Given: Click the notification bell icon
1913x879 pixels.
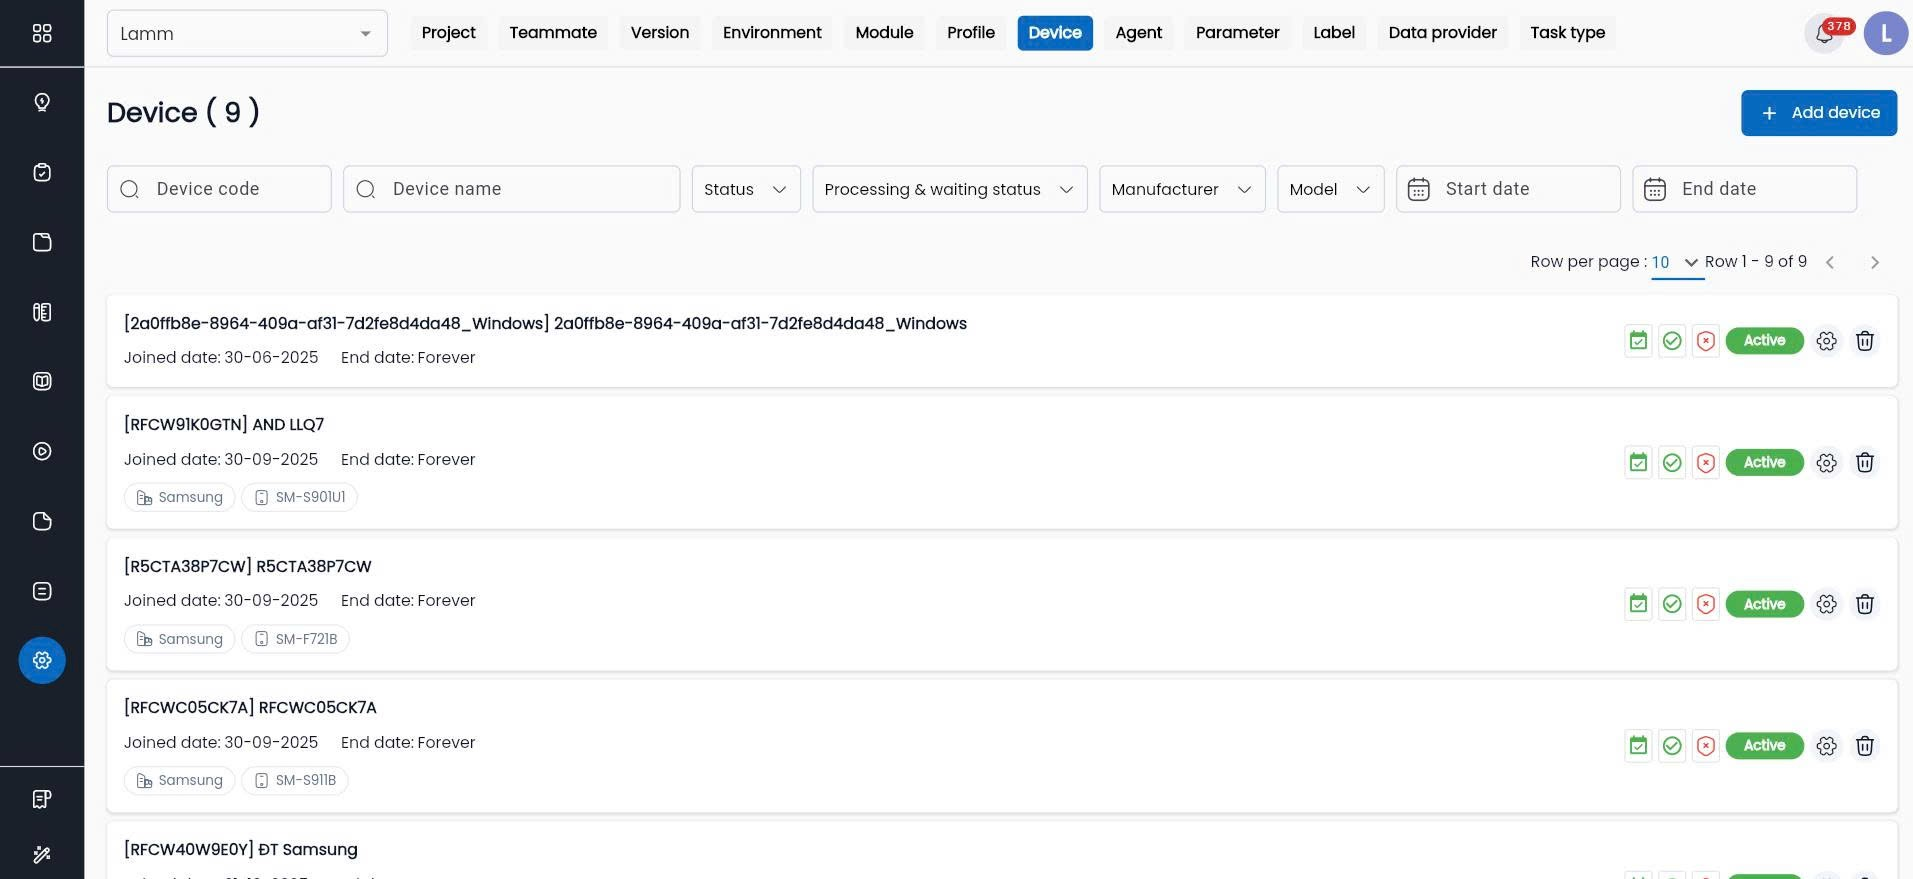Looking at the screenshot, I should coord(1824,34).
